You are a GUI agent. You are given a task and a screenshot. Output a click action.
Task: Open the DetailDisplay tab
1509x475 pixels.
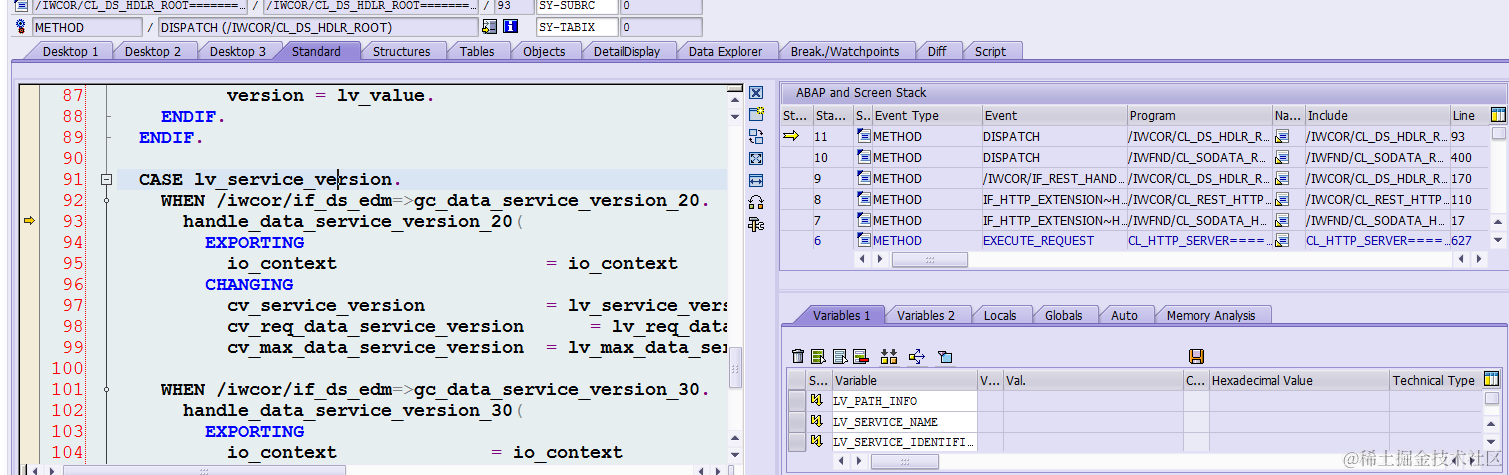[x=627, y=51]
